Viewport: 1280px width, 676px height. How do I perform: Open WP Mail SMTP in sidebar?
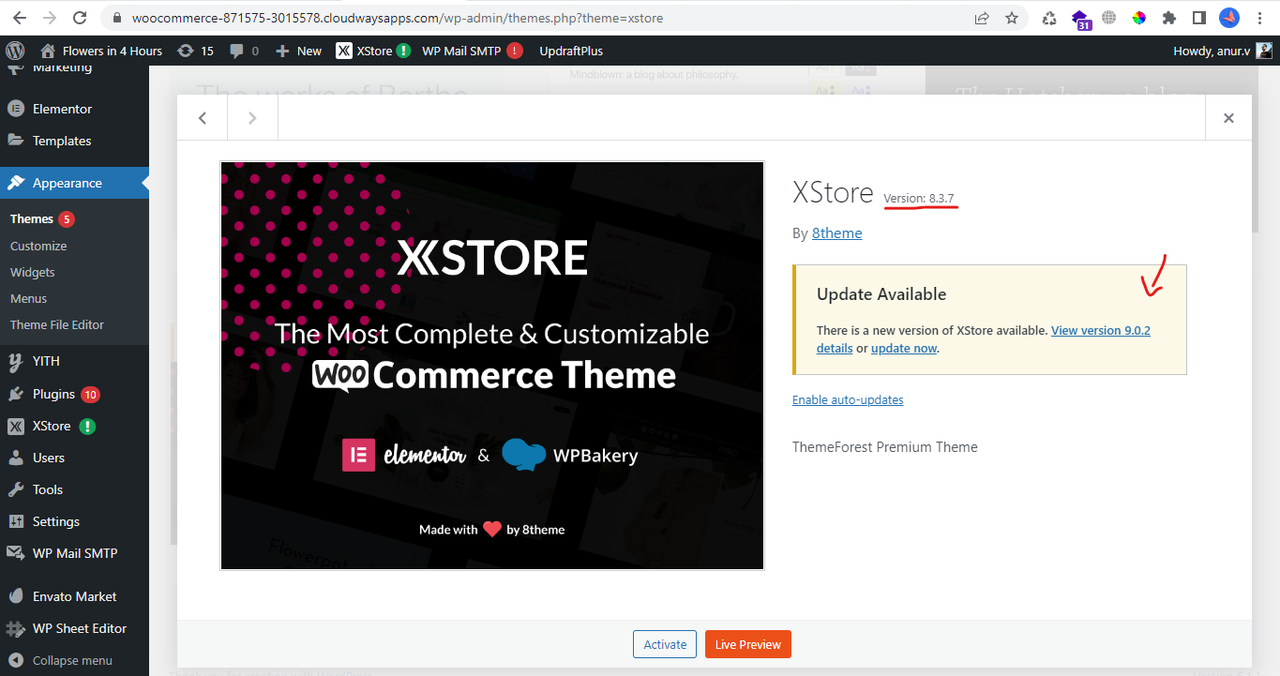point(74,553)
